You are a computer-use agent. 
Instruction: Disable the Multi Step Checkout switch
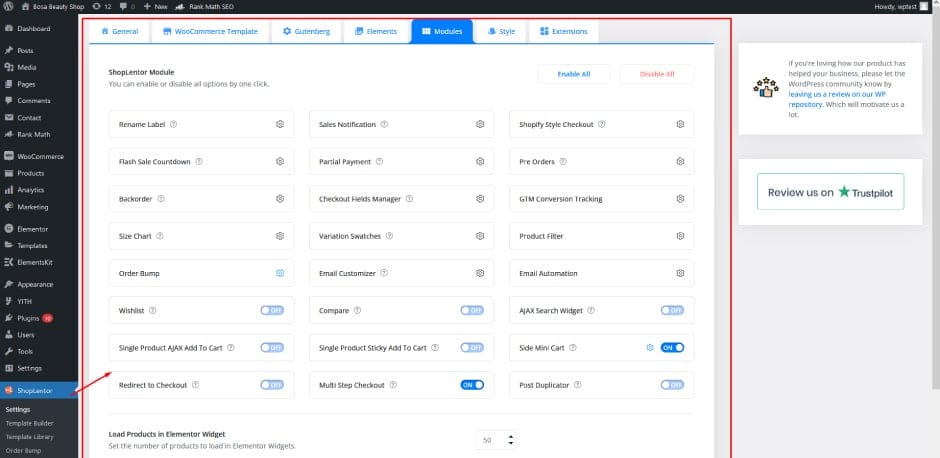pyautogui.click(x=472, y=385)
